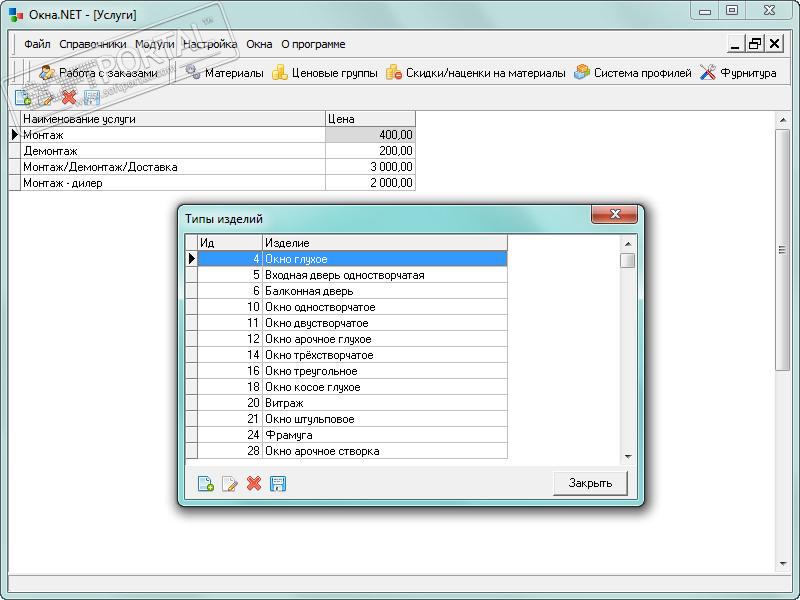
Task: Click the 400,00 price cell
Action: pos(370,135)
